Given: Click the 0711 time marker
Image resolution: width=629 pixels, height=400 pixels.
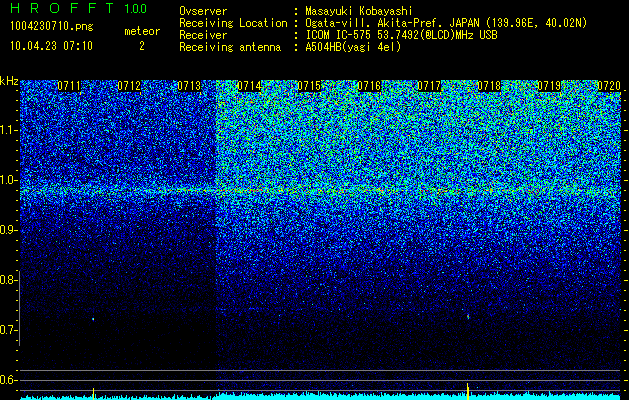Looking at the screenshot, I should pos(69,86).
